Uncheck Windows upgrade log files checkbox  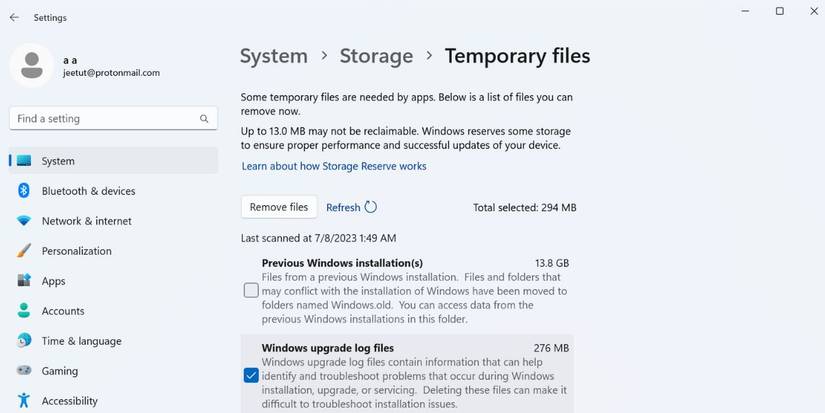click(251, 376)
